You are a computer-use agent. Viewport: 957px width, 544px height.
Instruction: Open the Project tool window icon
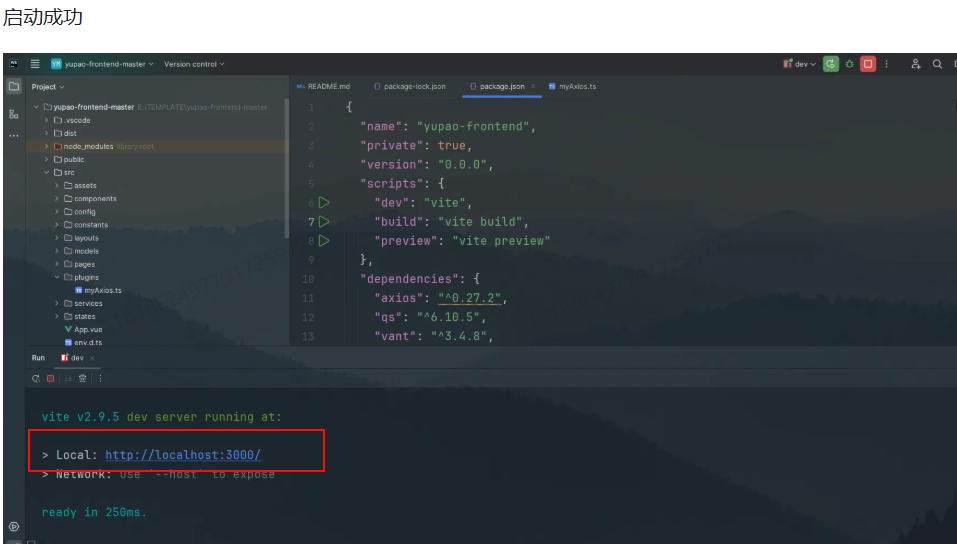13,87
